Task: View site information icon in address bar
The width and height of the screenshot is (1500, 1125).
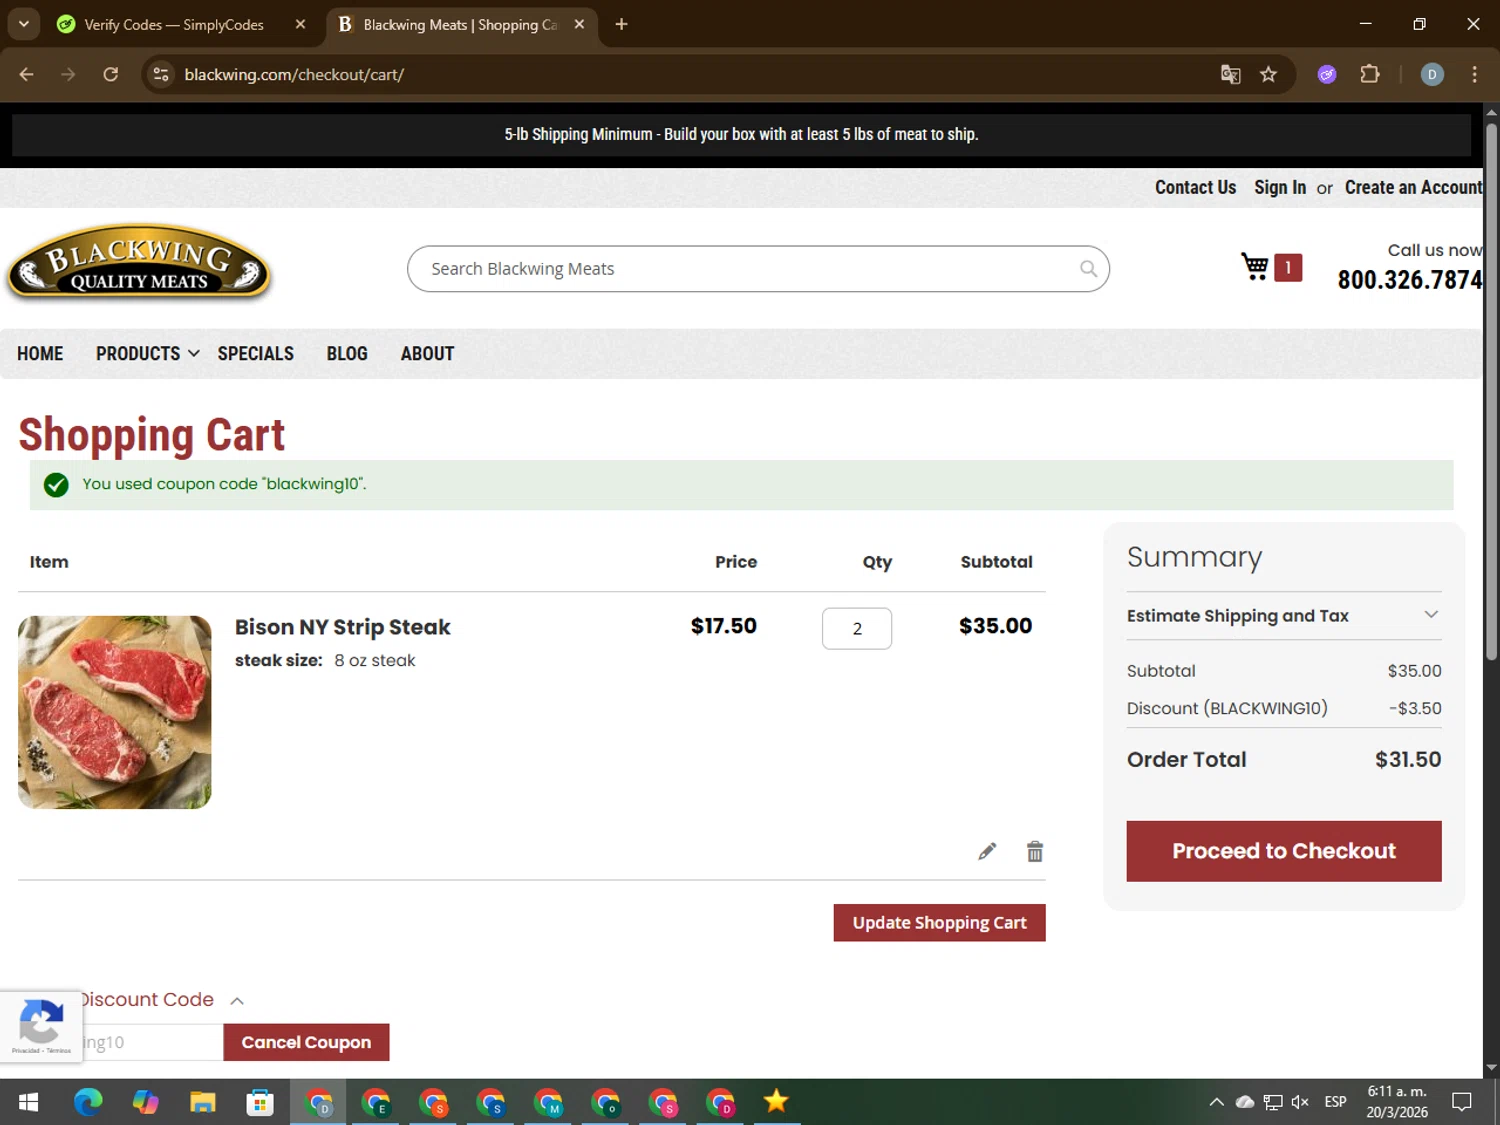Action: 161,74
